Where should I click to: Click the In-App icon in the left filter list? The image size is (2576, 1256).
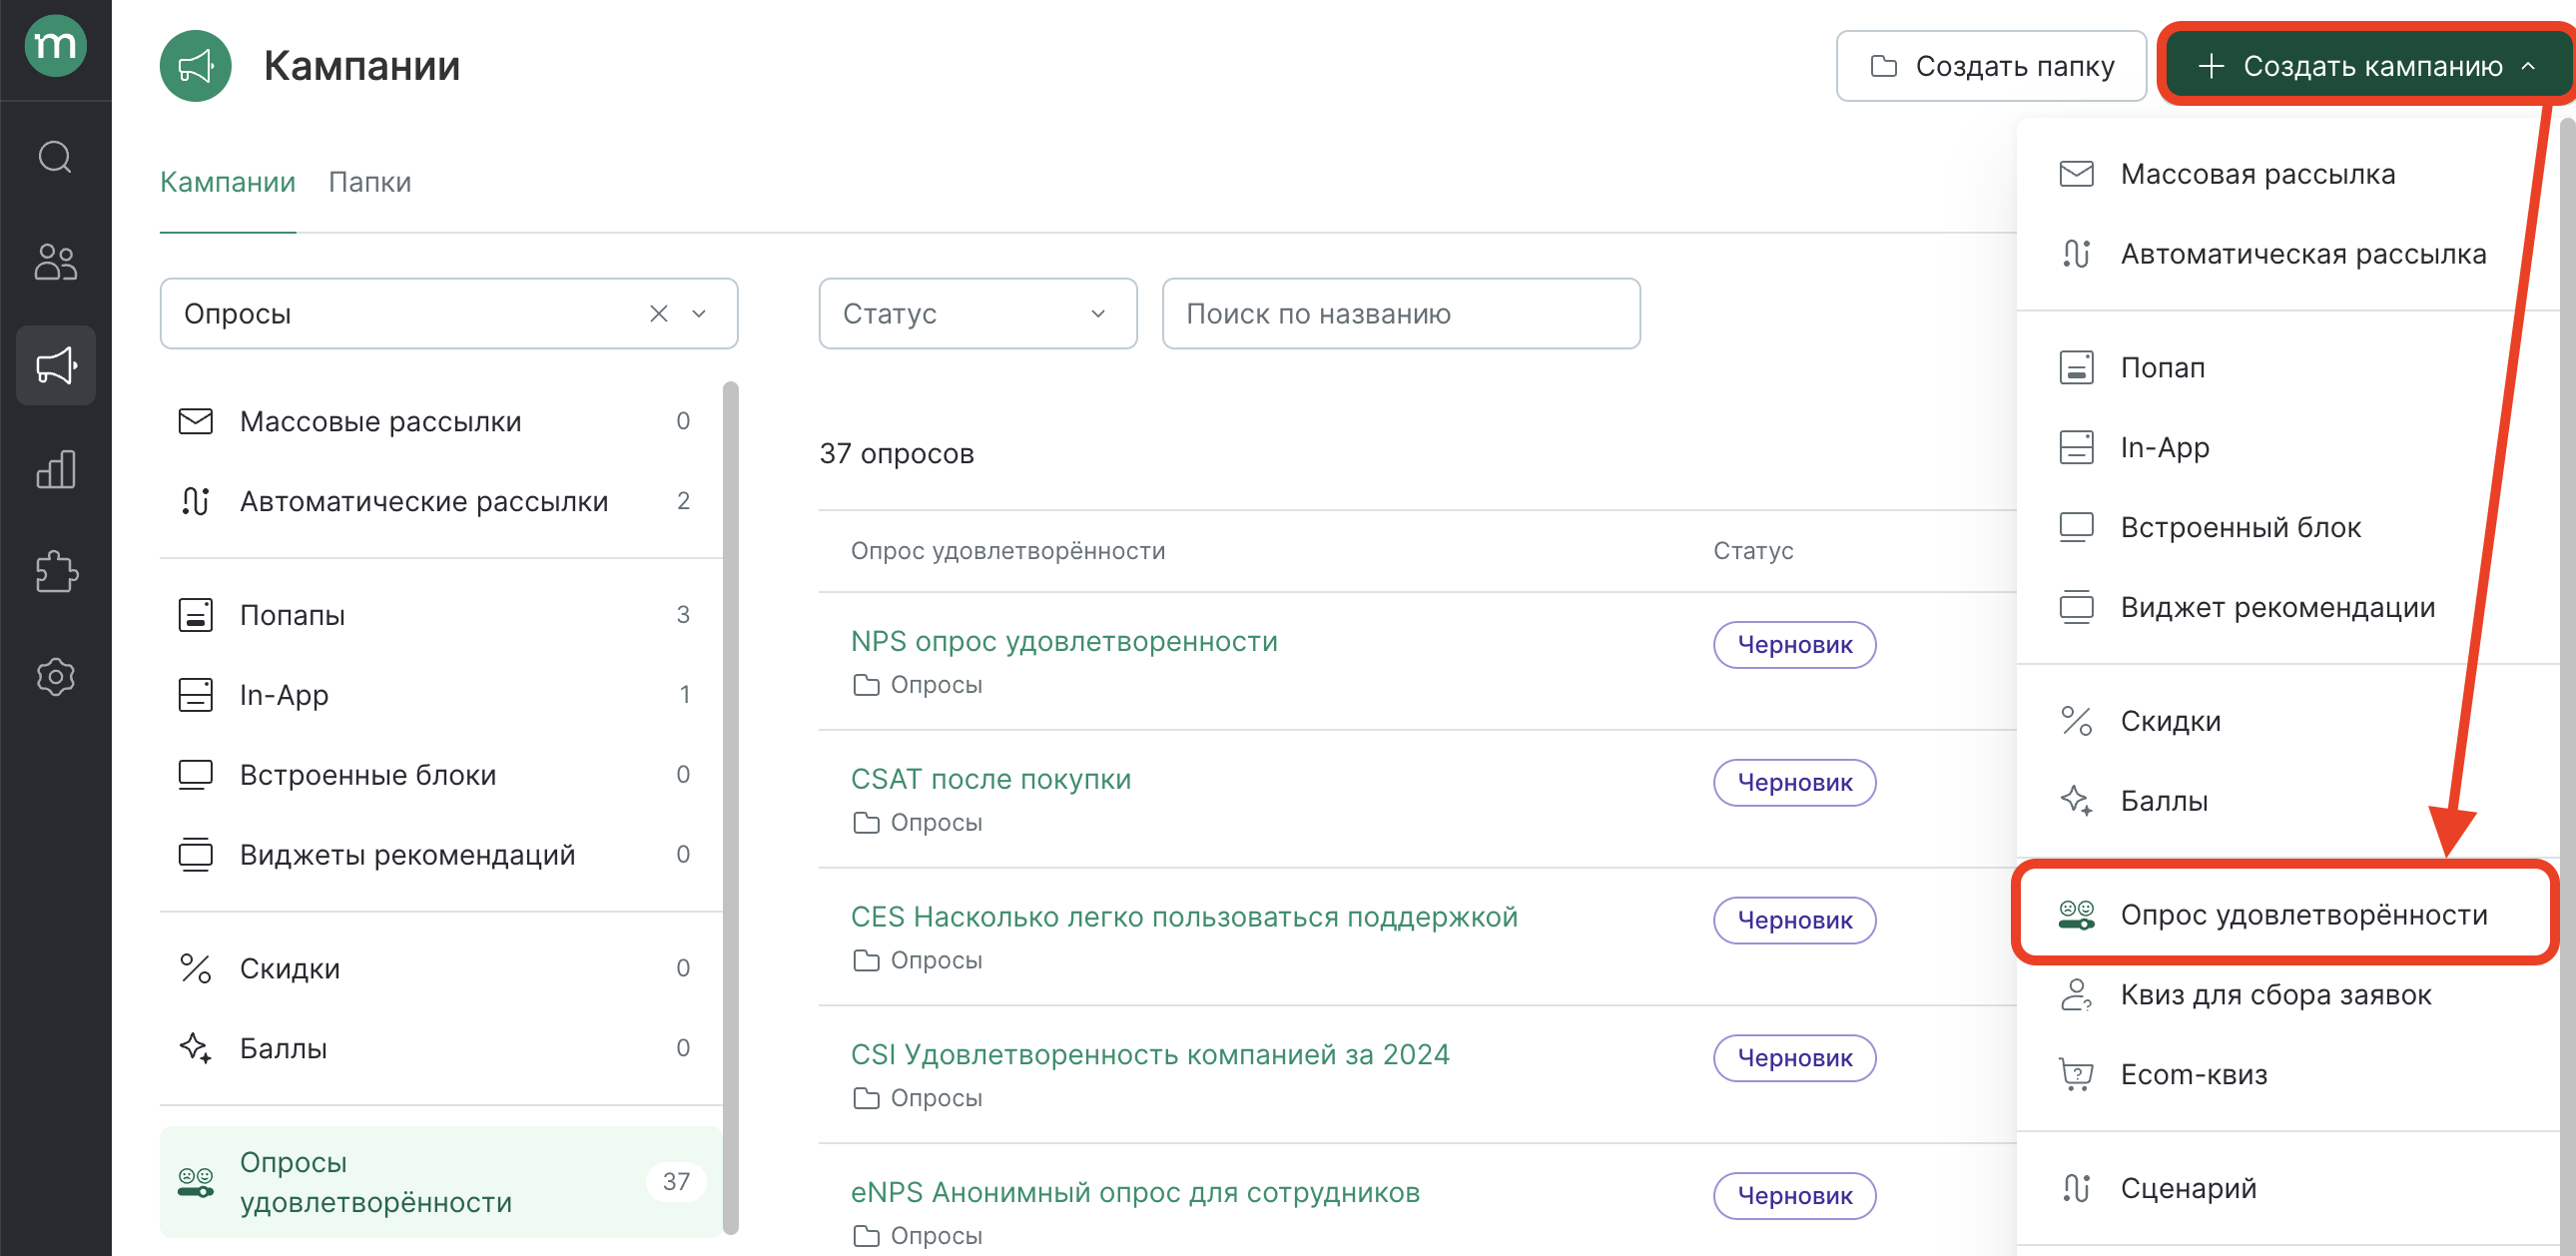(195, 695)
